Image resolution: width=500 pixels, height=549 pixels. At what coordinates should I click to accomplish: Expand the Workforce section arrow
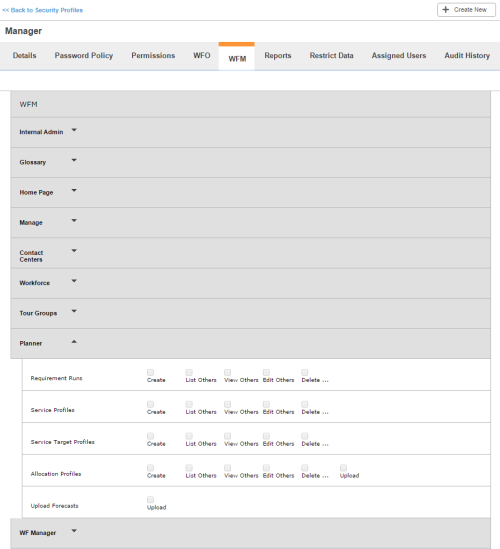click(x=74, y=281)
